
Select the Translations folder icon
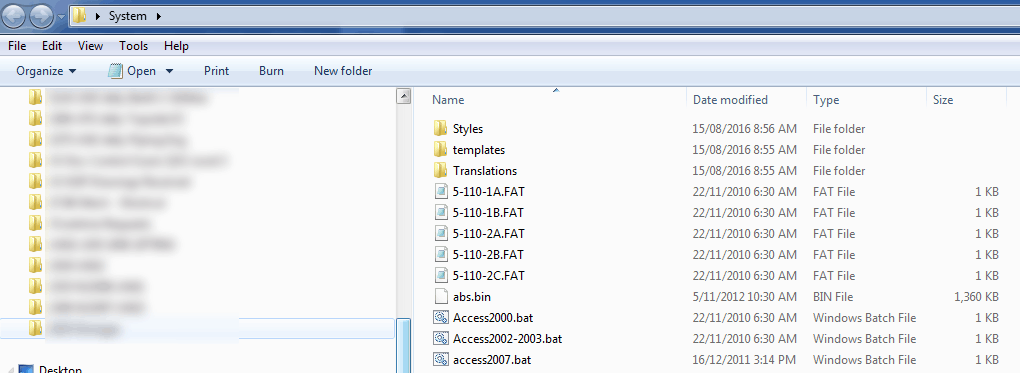click(x=440, y=170)
